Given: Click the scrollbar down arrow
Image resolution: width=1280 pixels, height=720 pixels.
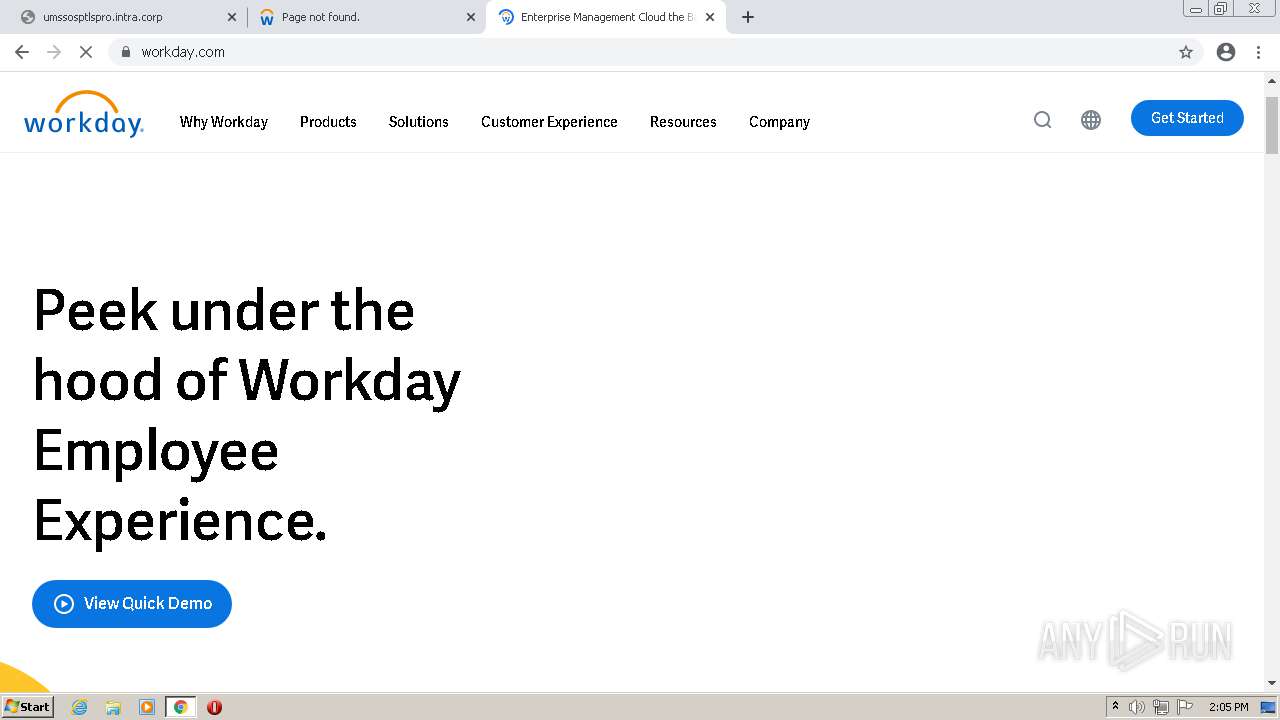Looking at the screenshot, I should [x=1272, y=683].
